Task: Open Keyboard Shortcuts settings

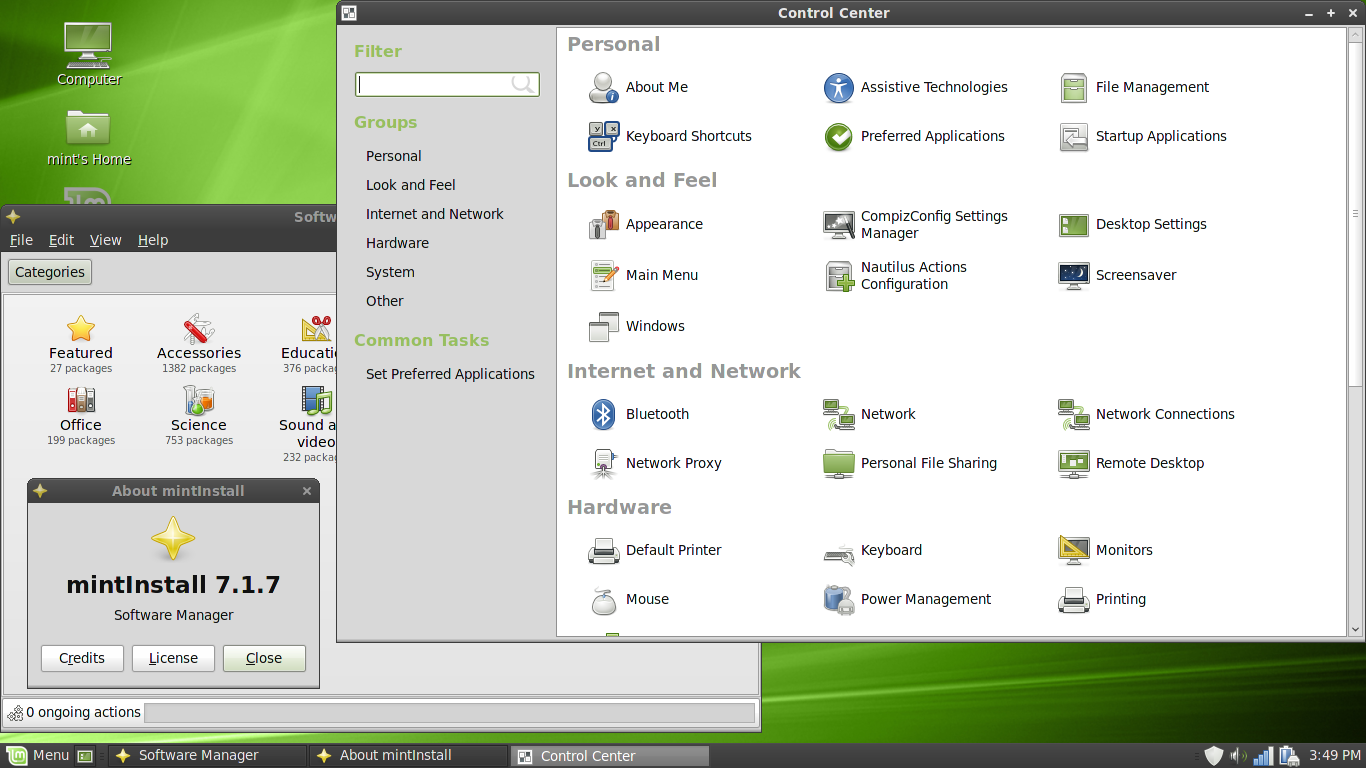Action: click(x=670, y=136)
